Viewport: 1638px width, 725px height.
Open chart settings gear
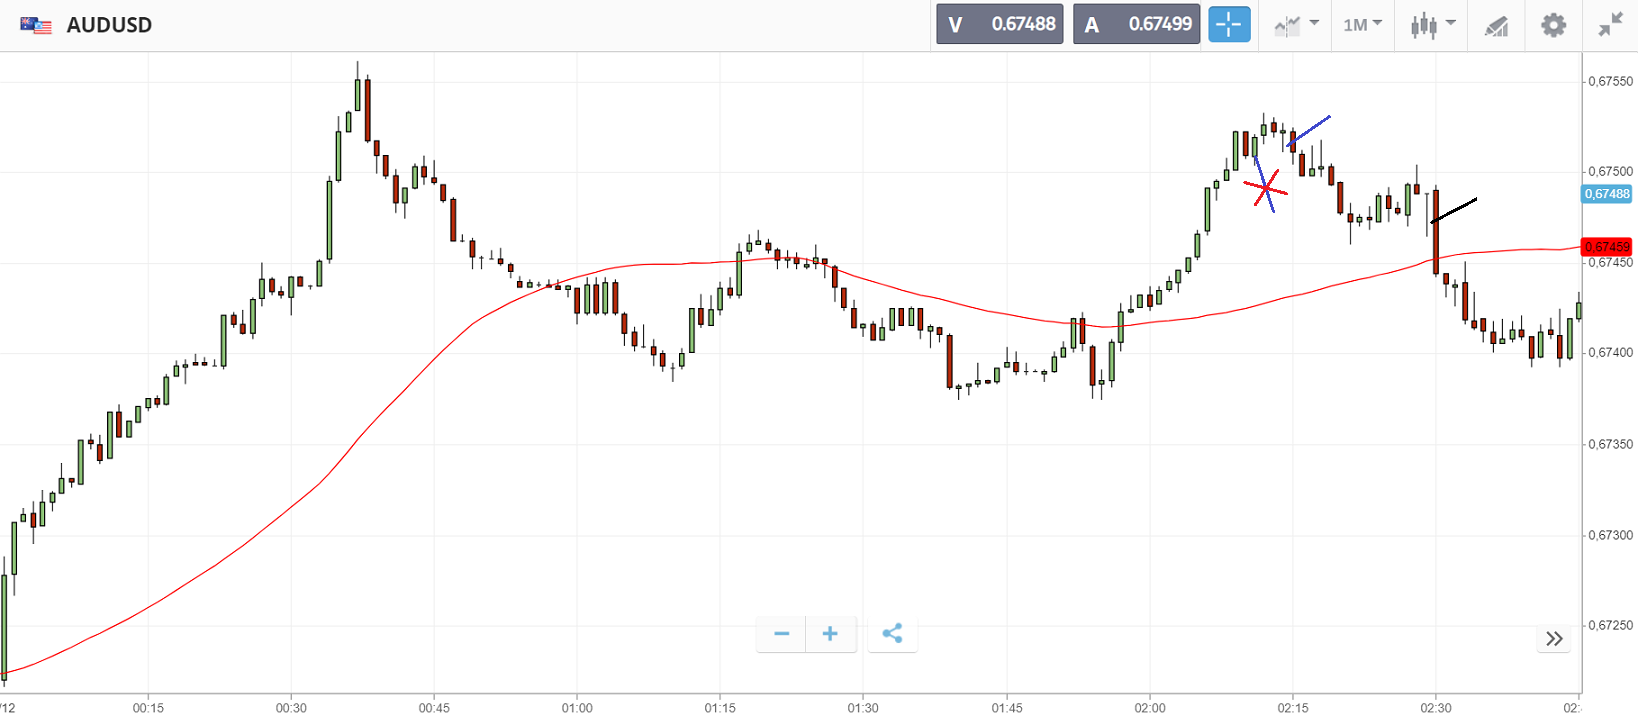(1553, 25)
